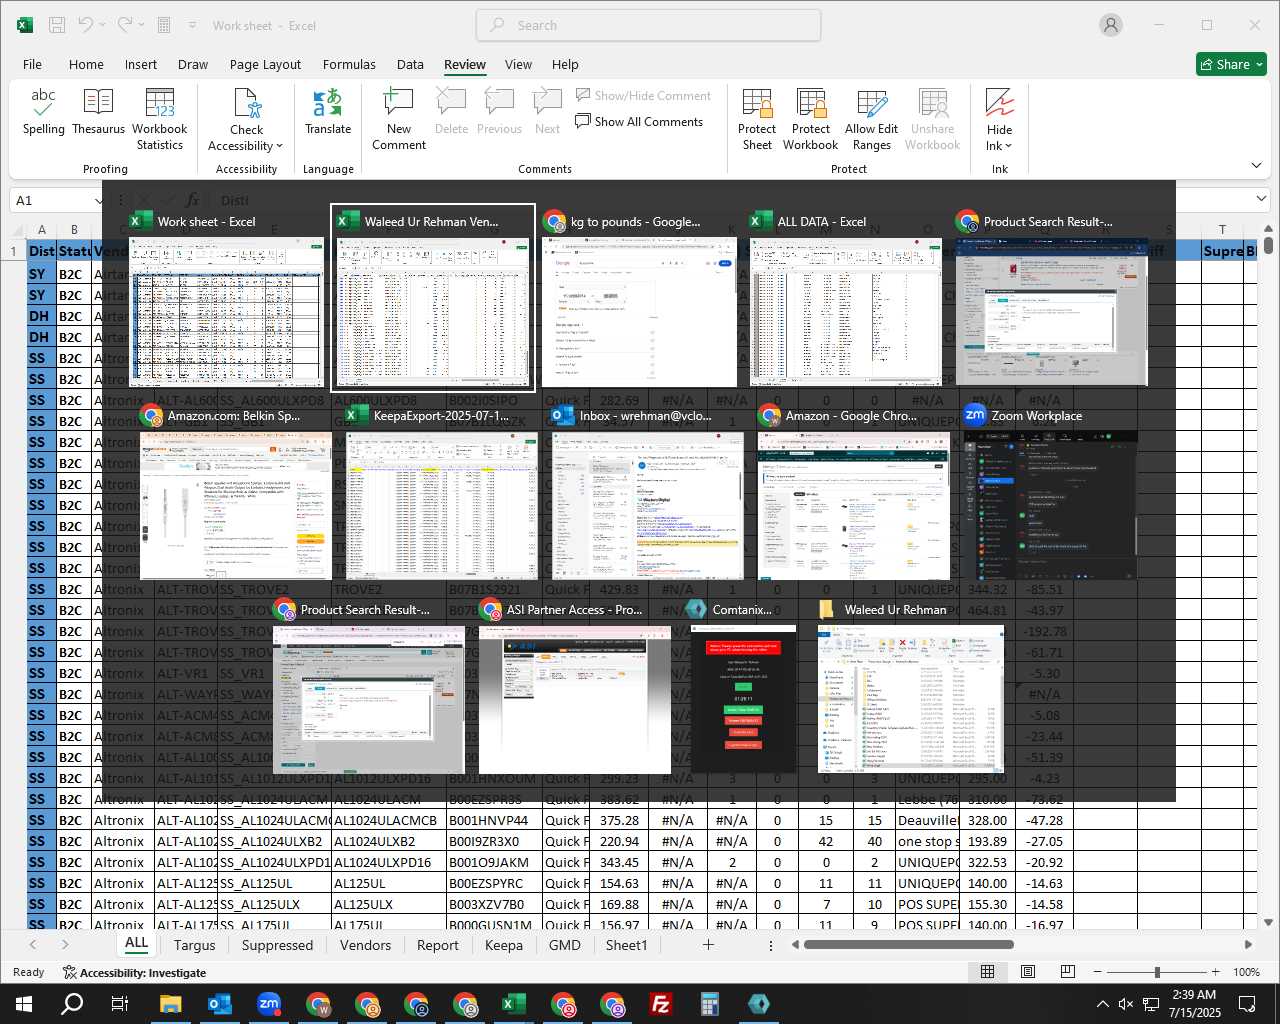Click the 100% zoom level
Image resolution: width=1280 pixels, height=1024 pixels.
[x=1246, y=972]
